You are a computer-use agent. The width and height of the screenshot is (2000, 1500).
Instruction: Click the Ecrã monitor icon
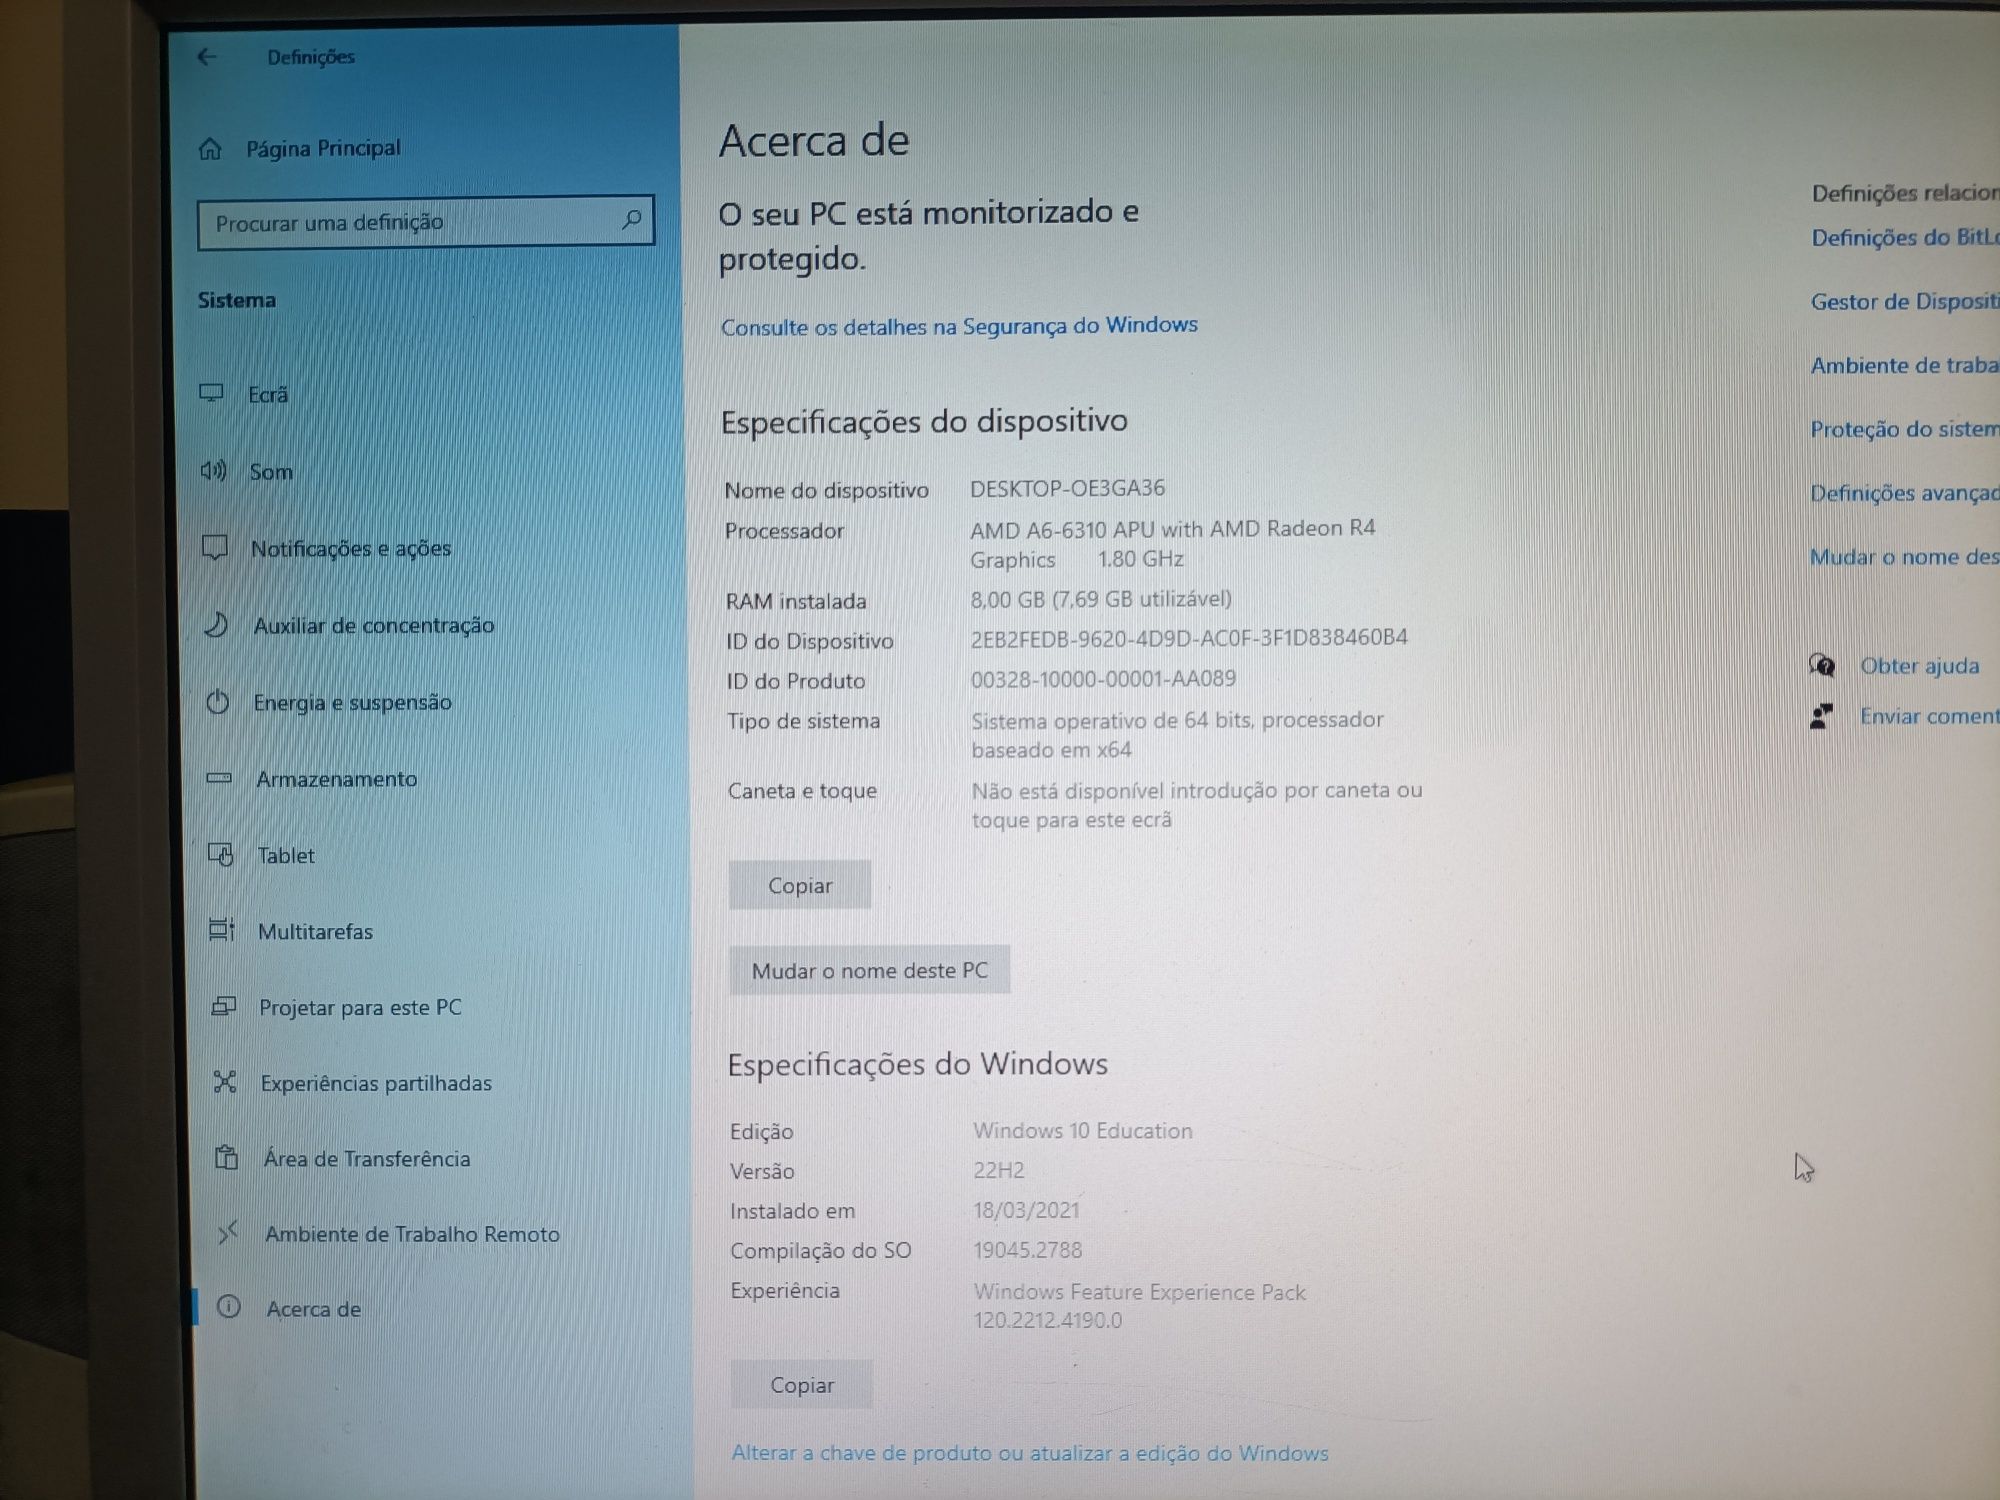tap(211, 393)
